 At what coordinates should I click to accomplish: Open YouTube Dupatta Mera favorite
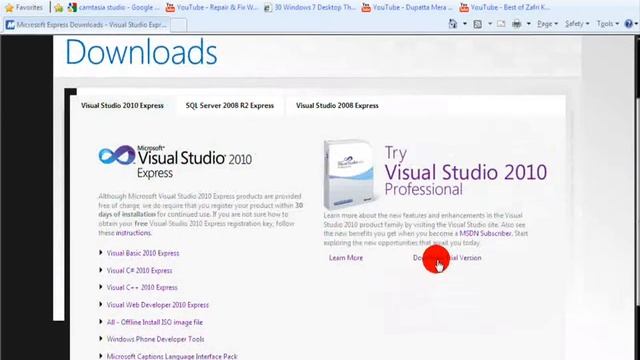(407, 7)
